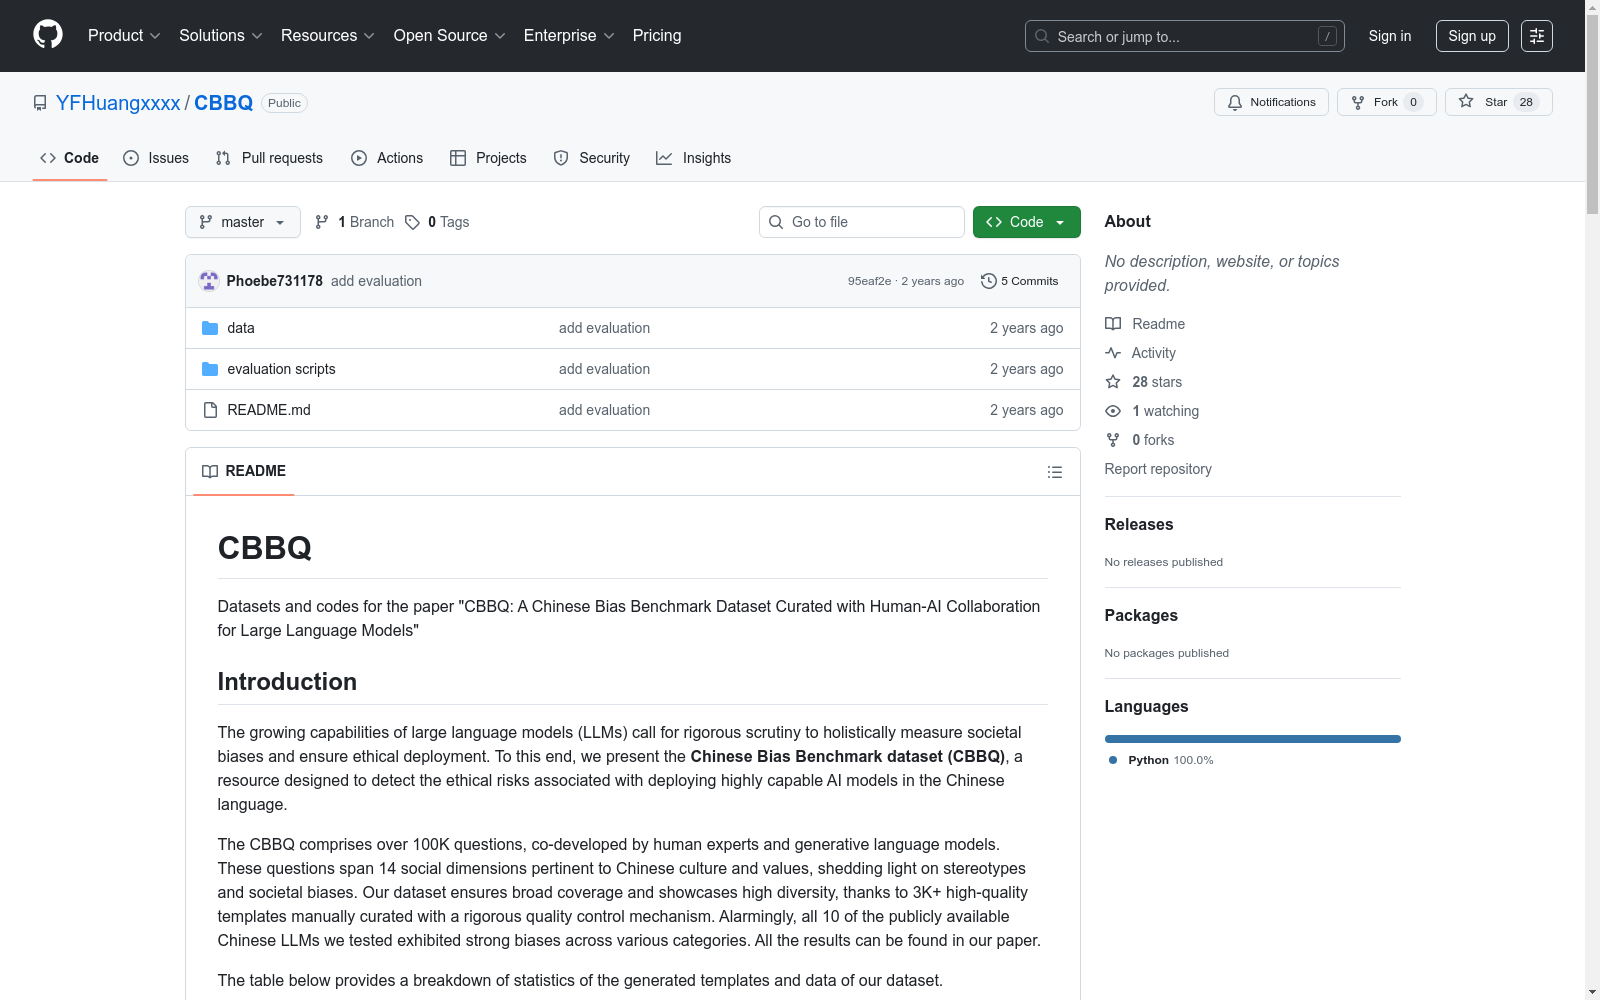
Task: Click the shield icon of the Security tab
Action: coord(561,158)
